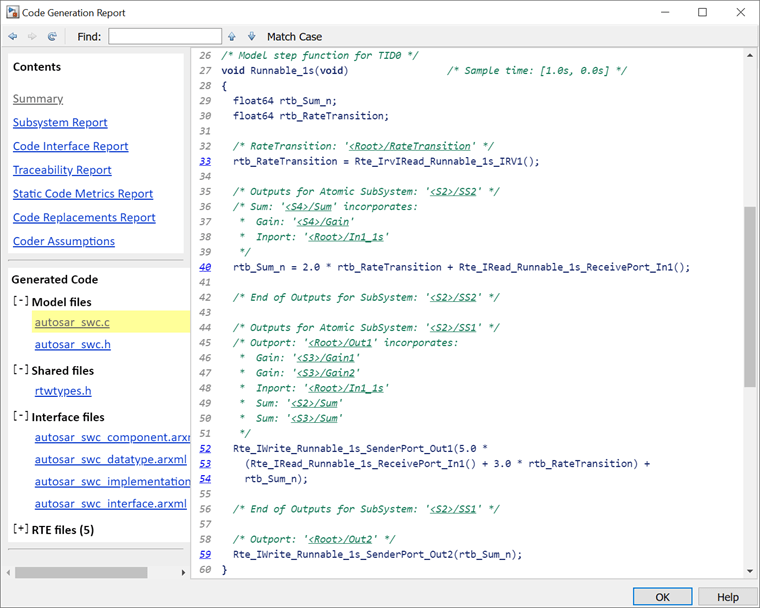Open the rtwtypes.h shared file

point(63,391)
